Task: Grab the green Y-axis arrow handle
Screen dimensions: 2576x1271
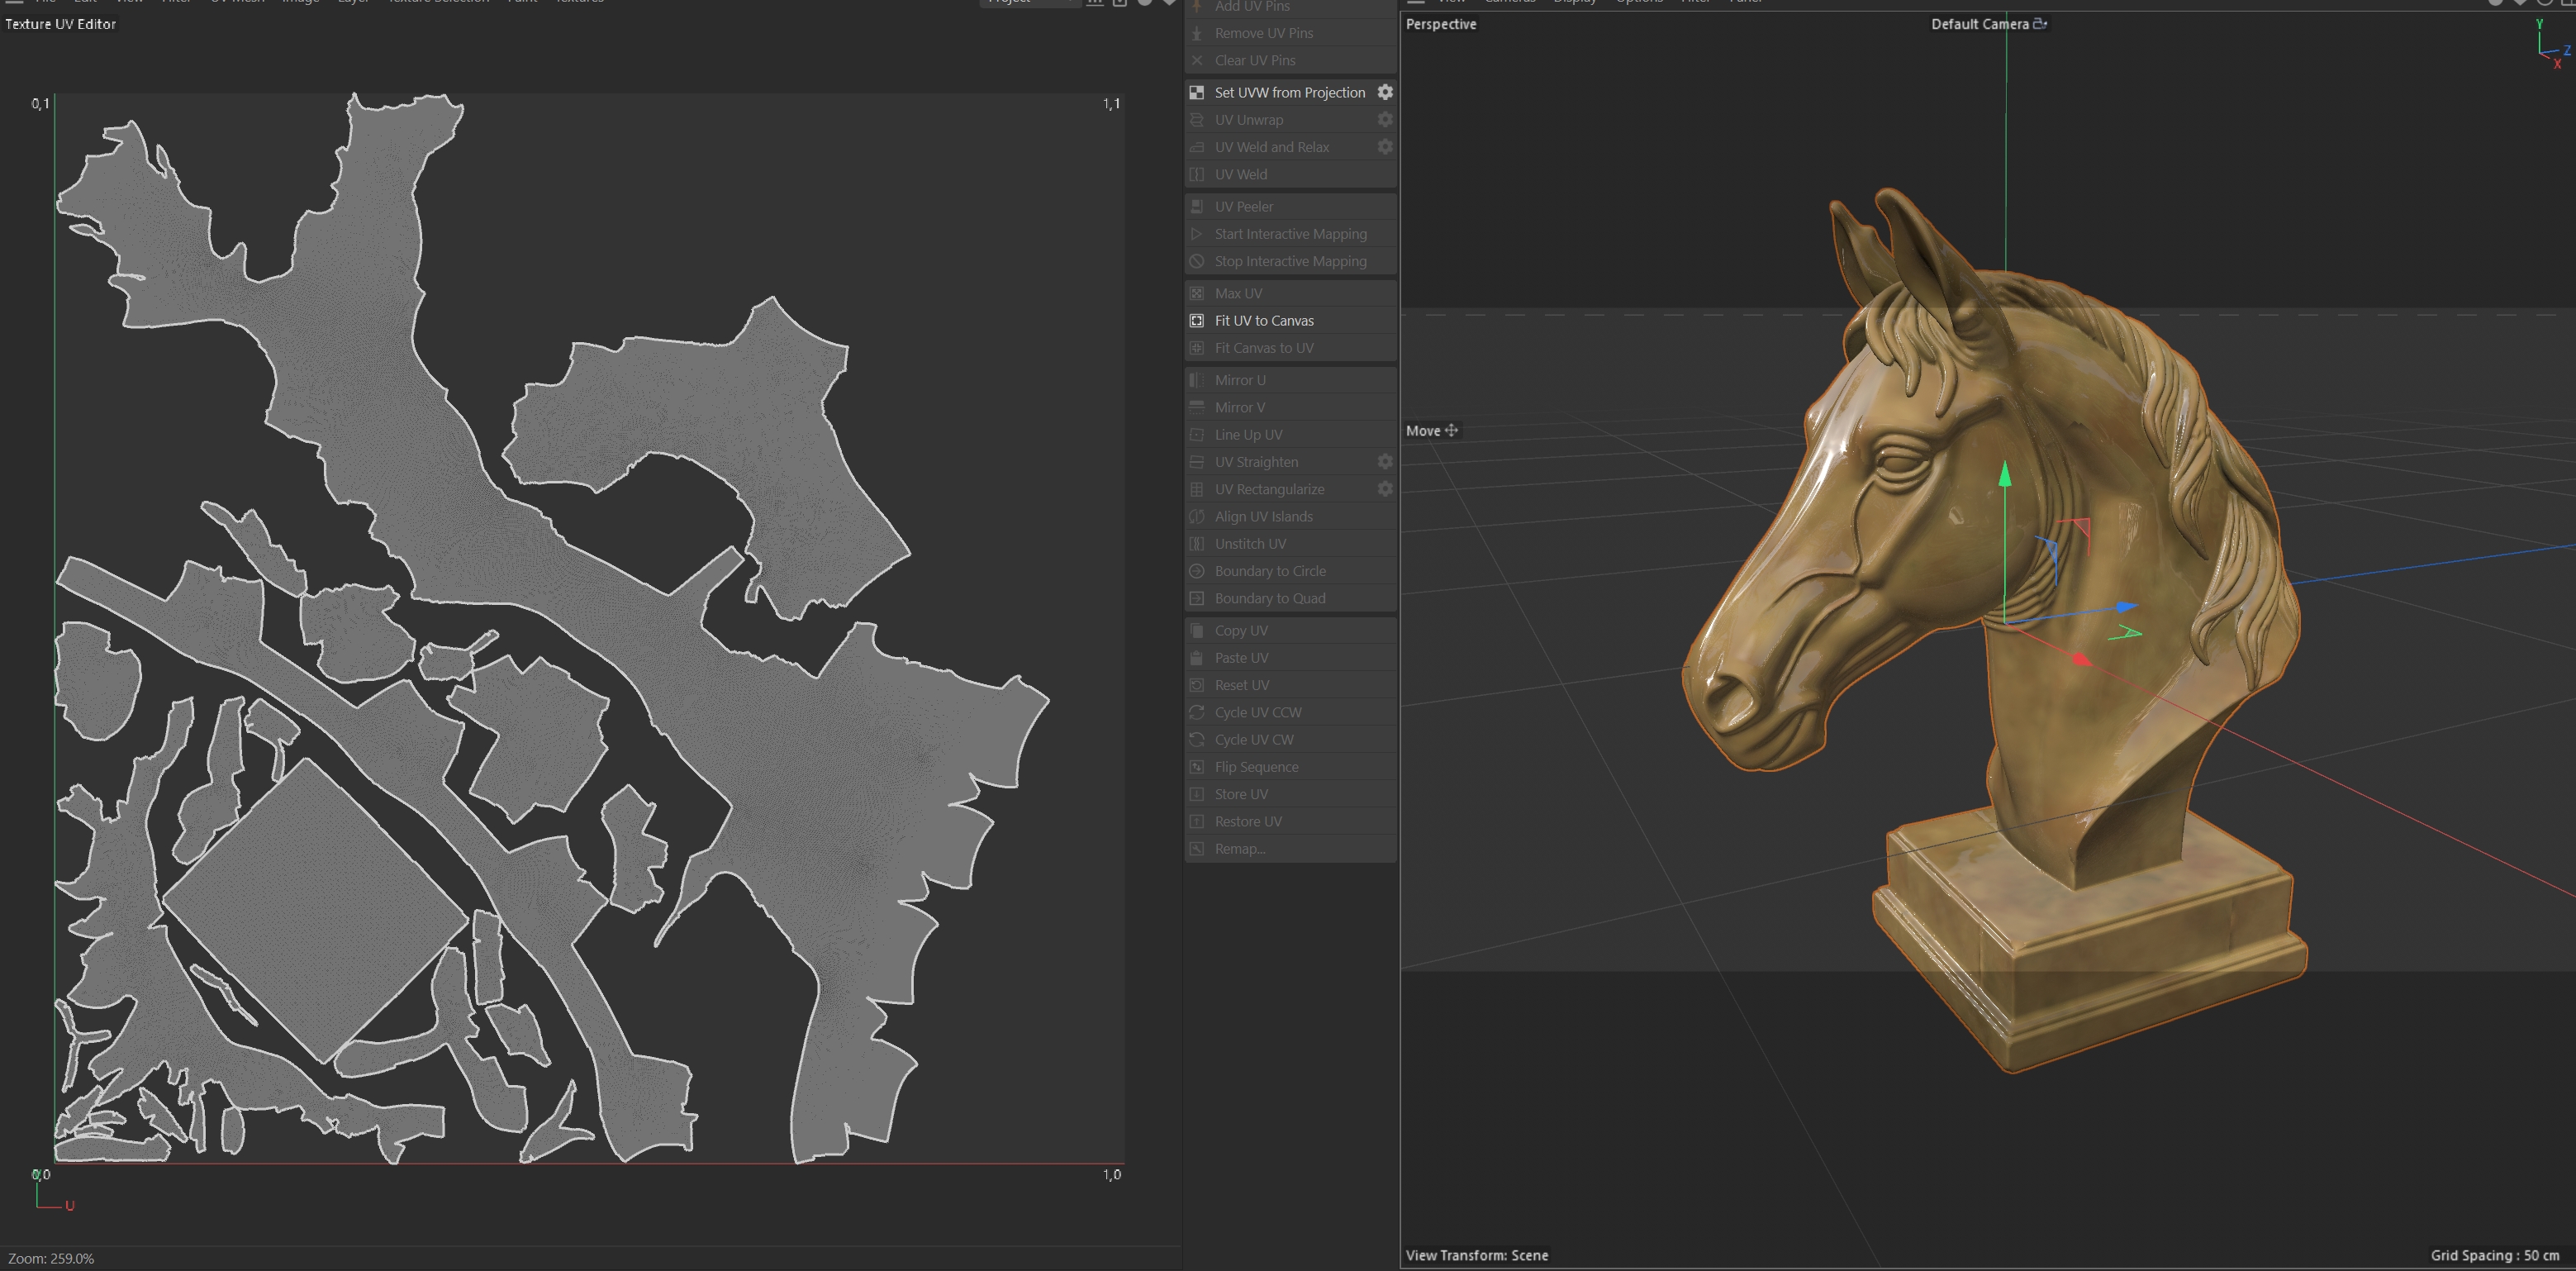Action: 2004,475
